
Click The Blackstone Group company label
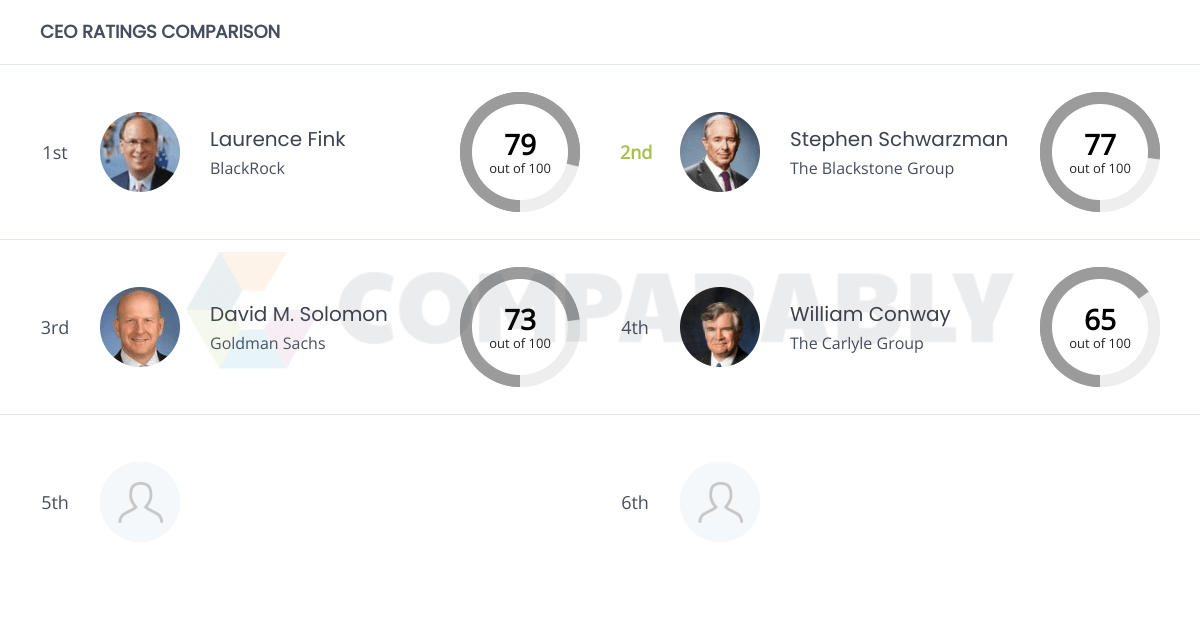click(871, 168)
